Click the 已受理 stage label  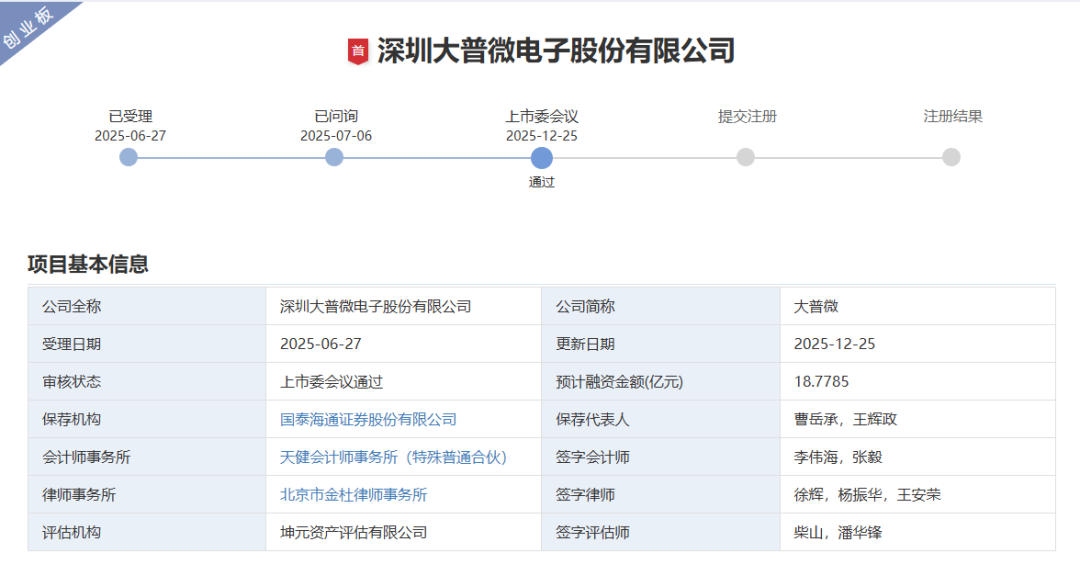pyautogui.click(x=130, y=116)
